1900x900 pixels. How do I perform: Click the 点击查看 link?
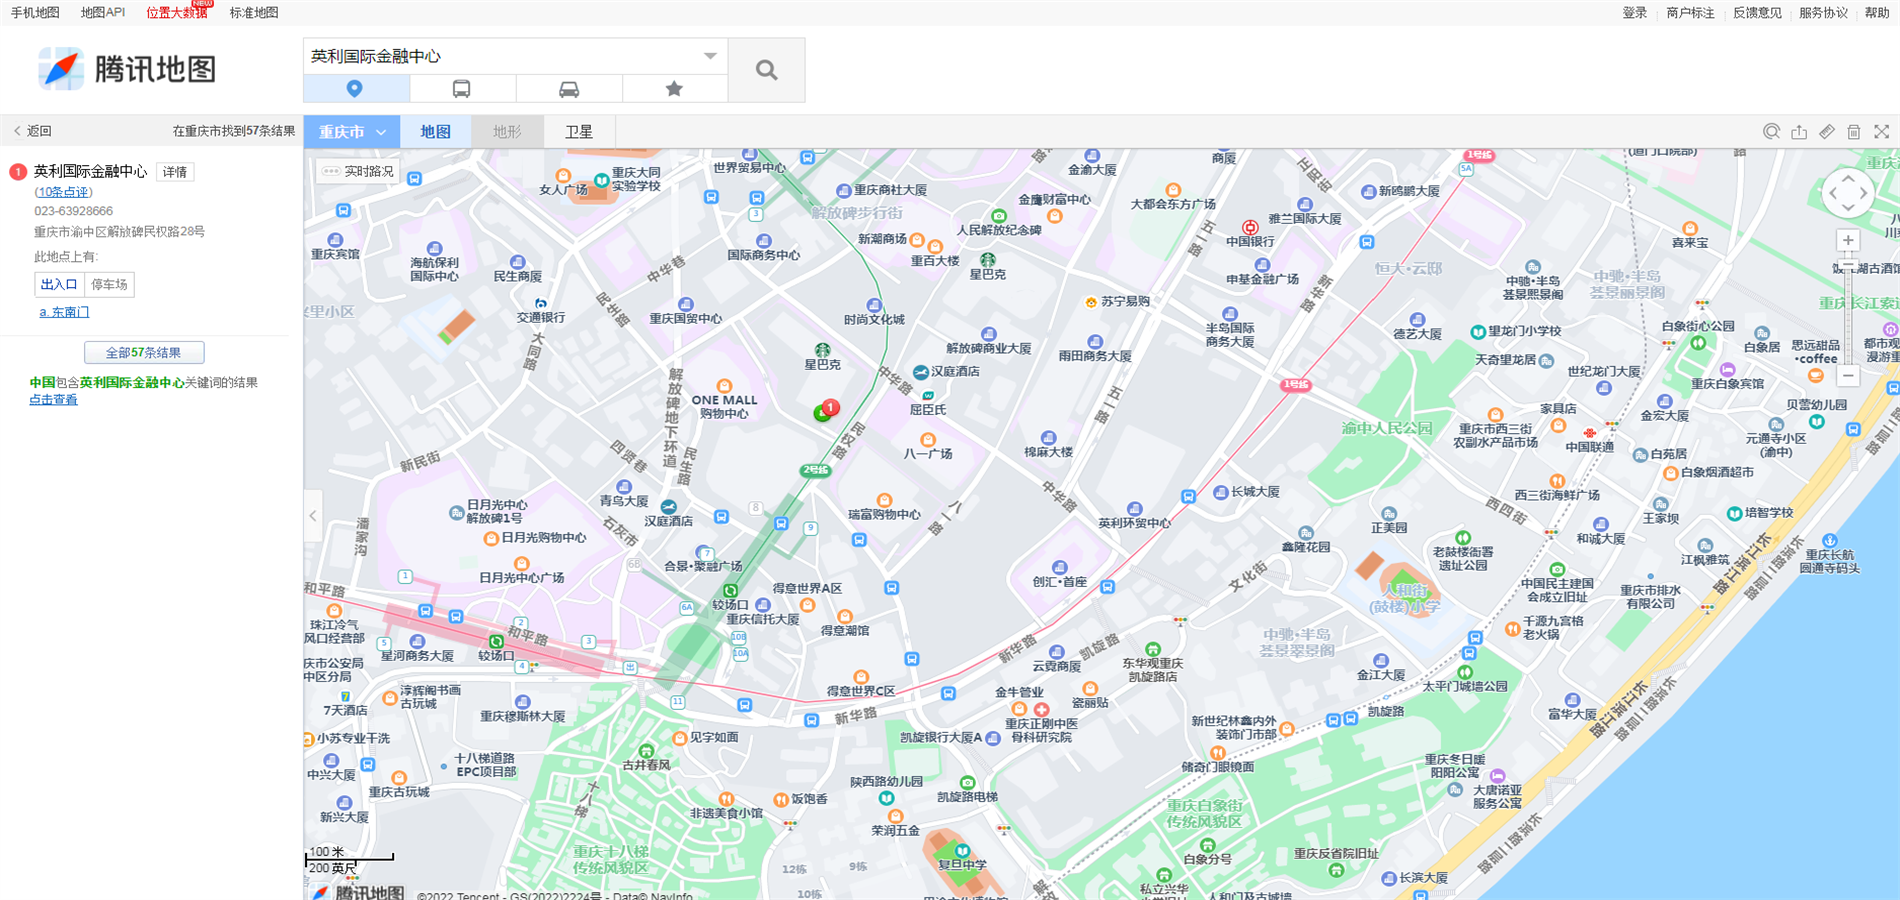coord(53,400)
